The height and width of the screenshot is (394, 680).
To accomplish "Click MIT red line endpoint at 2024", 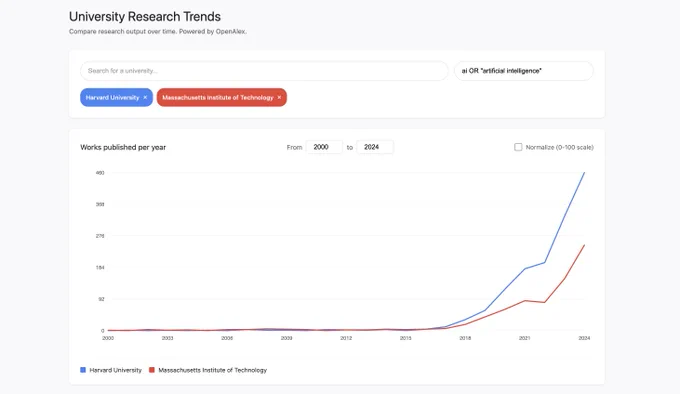I will pos(584,245).
